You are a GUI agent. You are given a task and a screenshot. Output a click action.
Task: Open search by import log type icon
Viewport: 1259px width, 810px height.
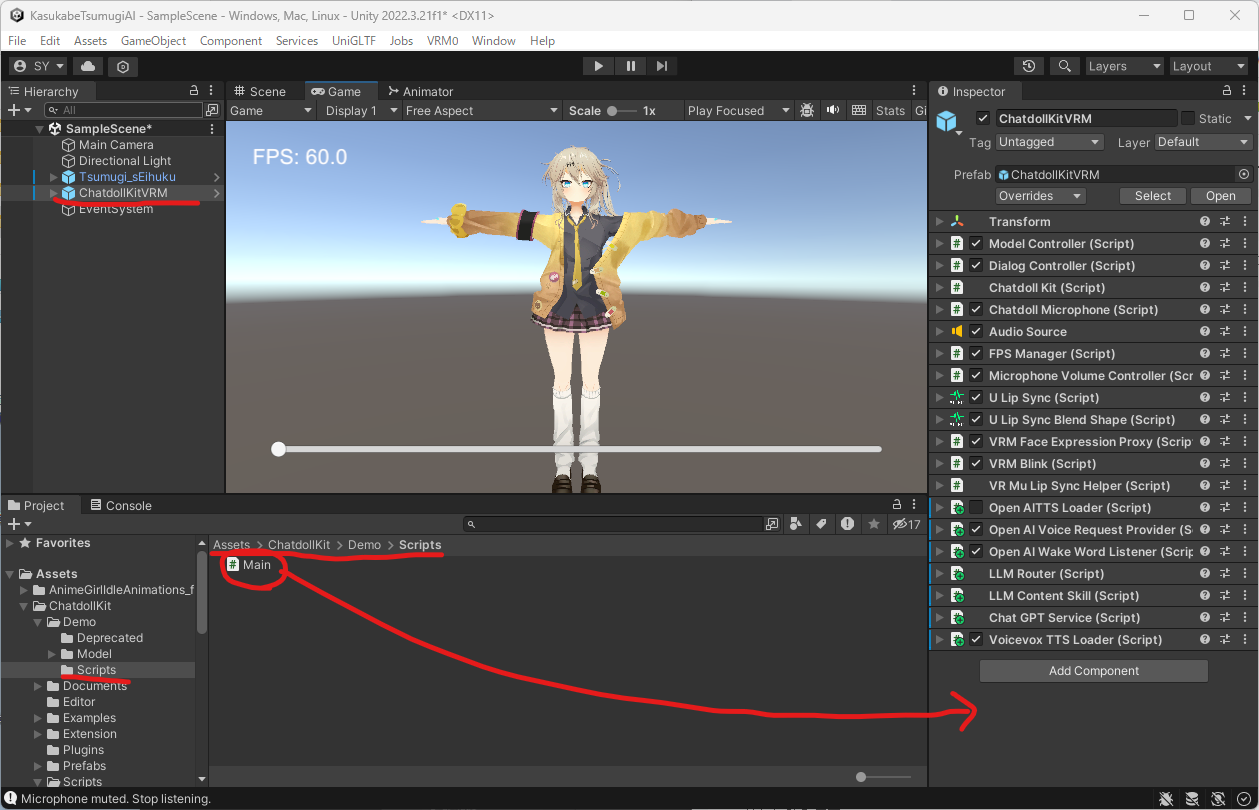847,524
